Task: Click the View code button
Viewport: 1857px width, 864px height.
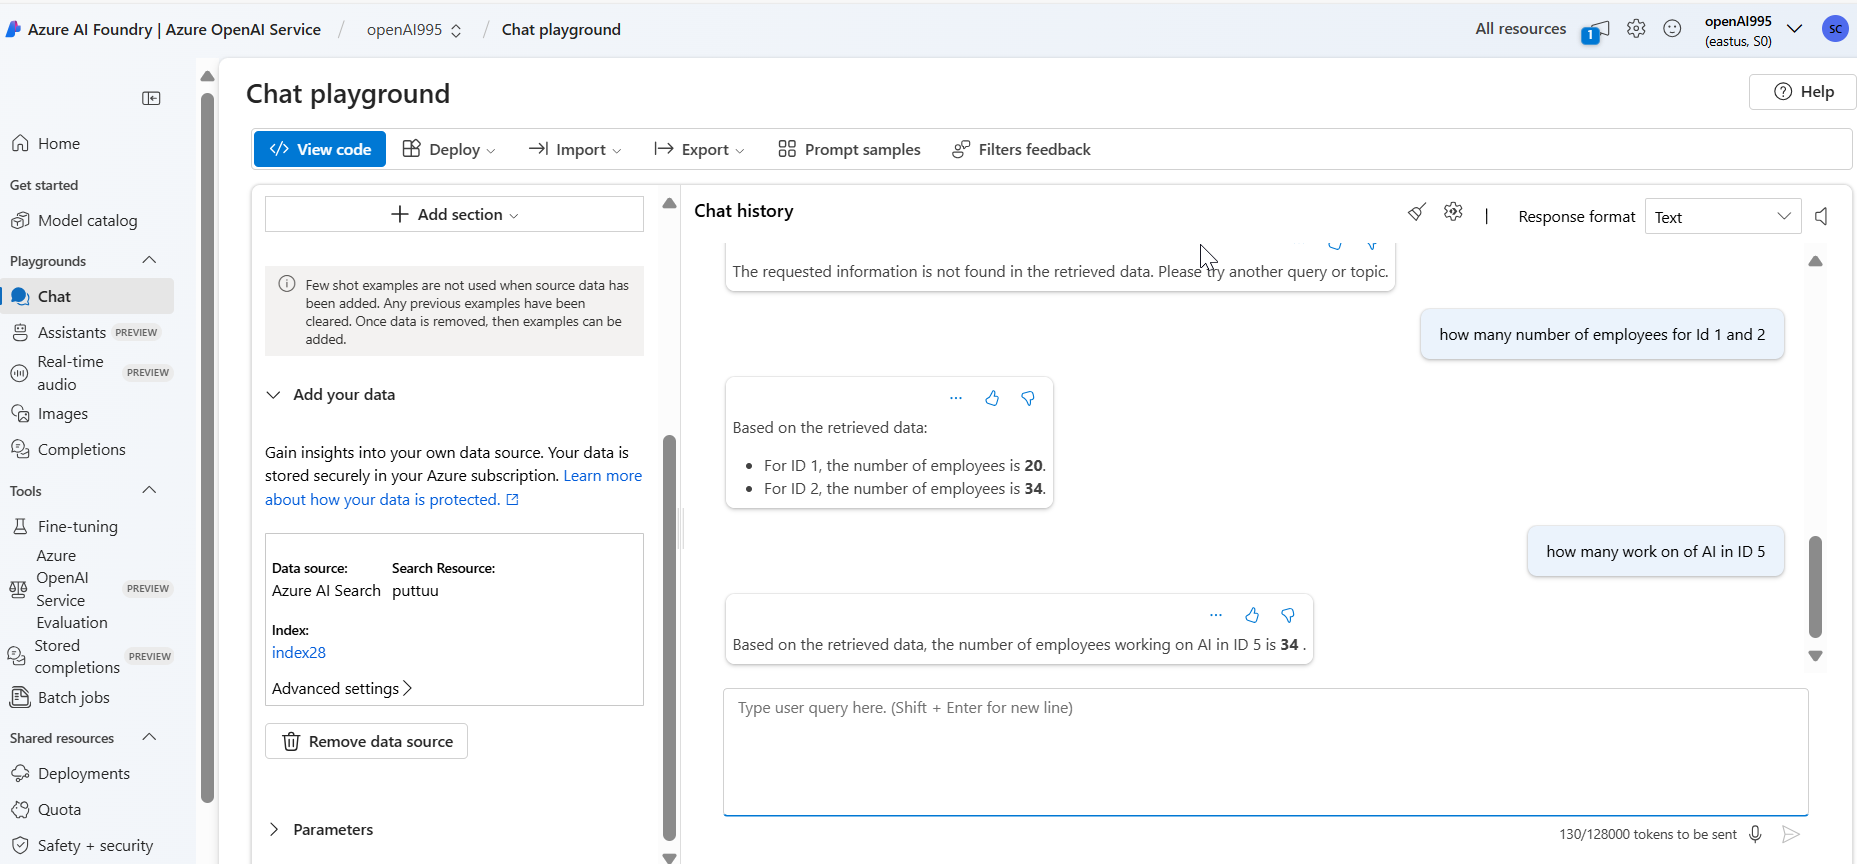Action: coord(320,149)
